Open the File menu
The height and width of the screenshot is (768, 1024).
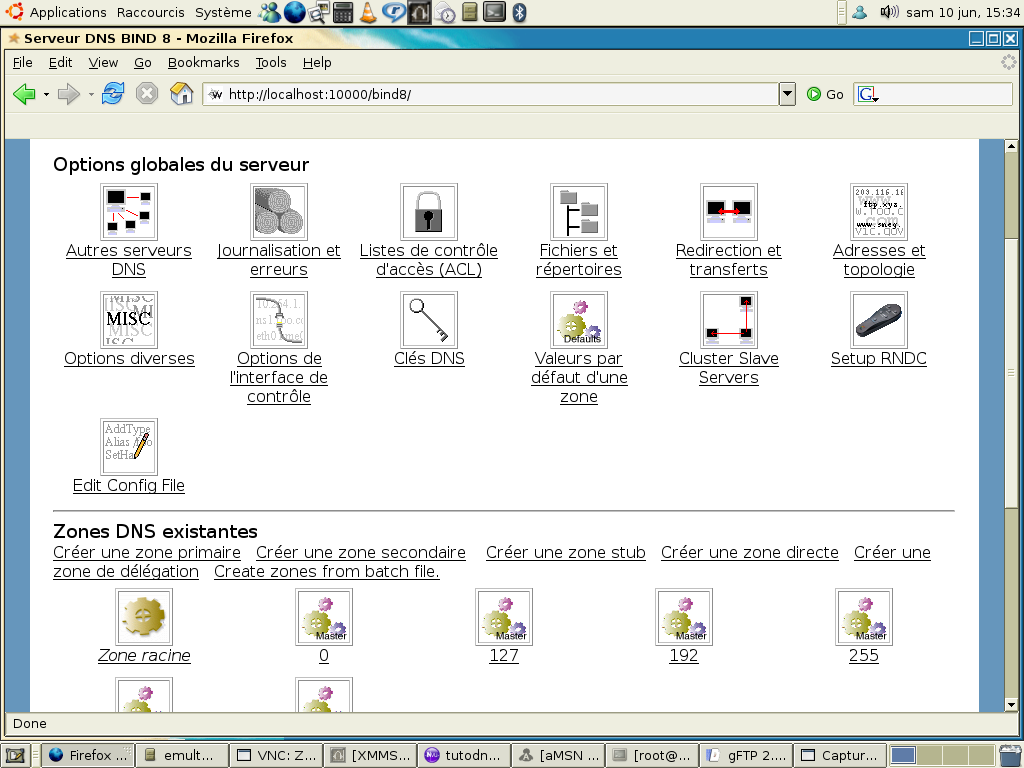click(23, 63)
